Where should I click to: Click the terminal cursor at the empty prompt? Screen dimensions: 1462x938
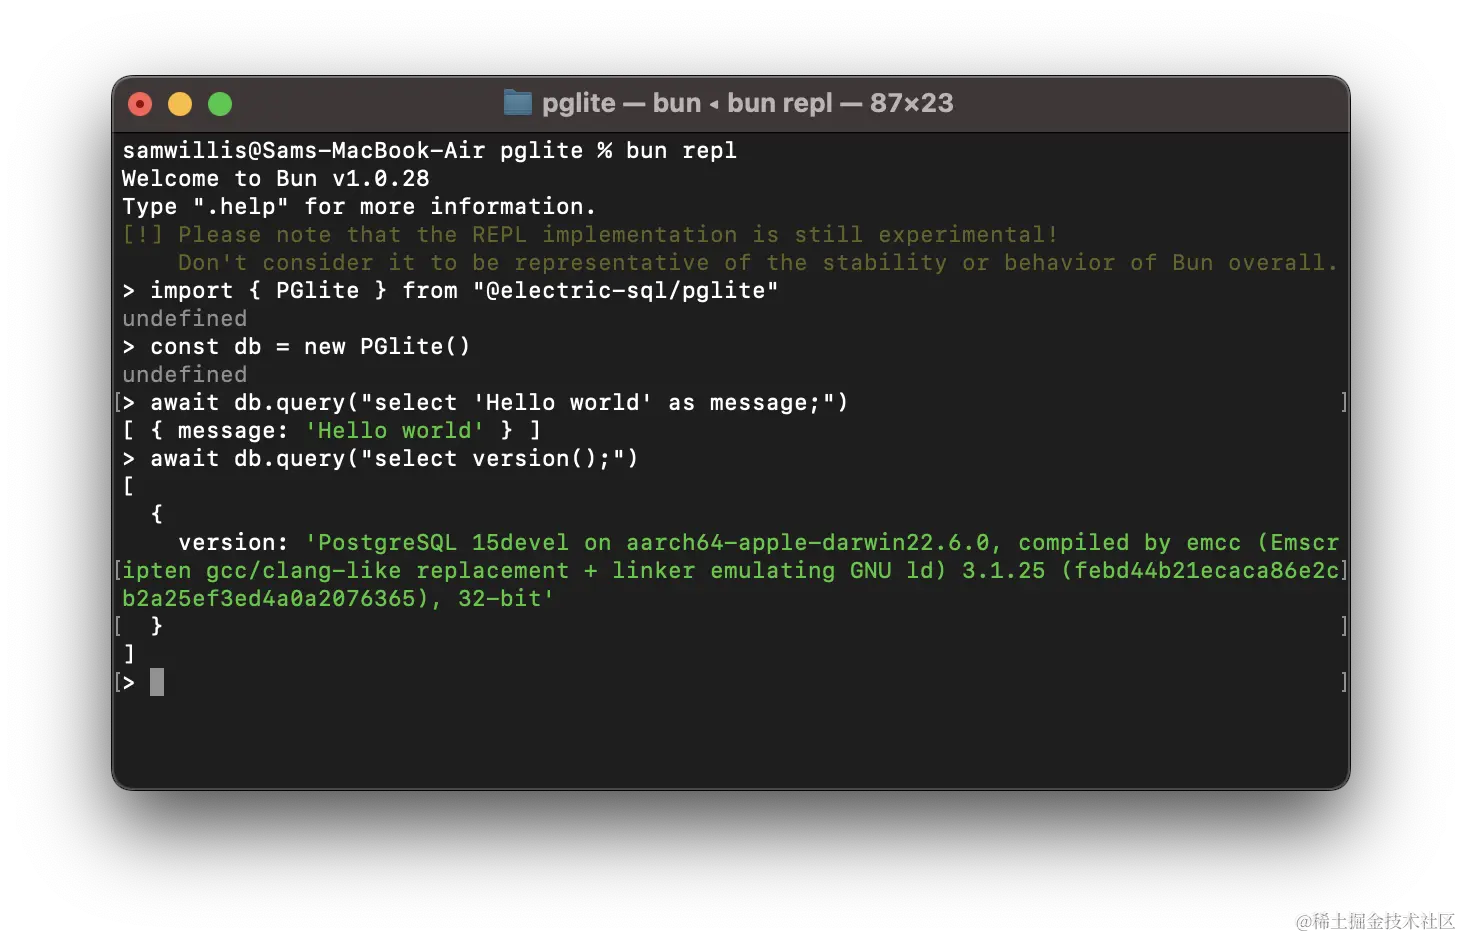pyautogui.click(x=157, y=683)
